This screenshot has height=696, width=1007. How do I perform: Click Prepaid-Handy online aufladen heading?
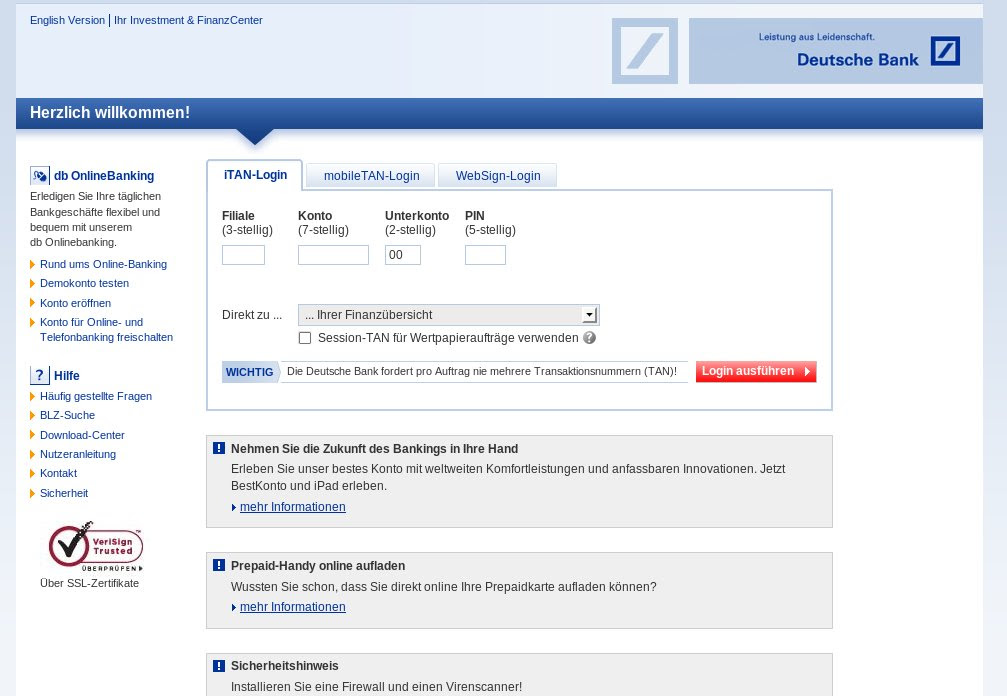pos(318,566)
